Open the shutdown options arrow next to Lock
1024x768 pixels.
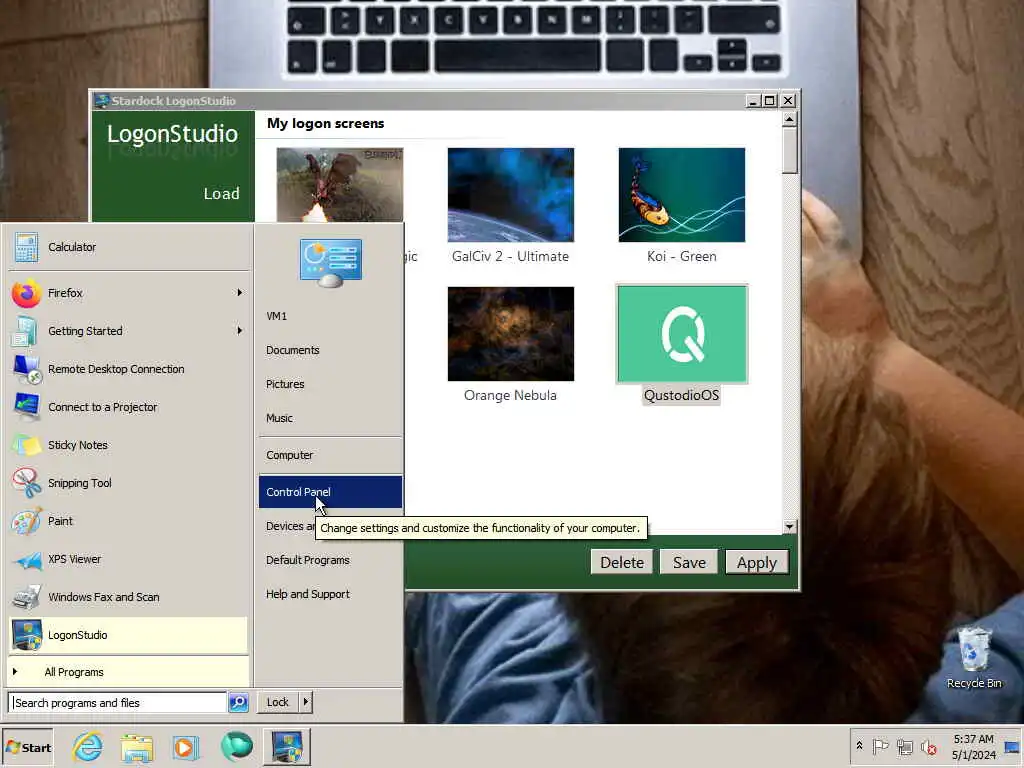(x=305, y=702)
